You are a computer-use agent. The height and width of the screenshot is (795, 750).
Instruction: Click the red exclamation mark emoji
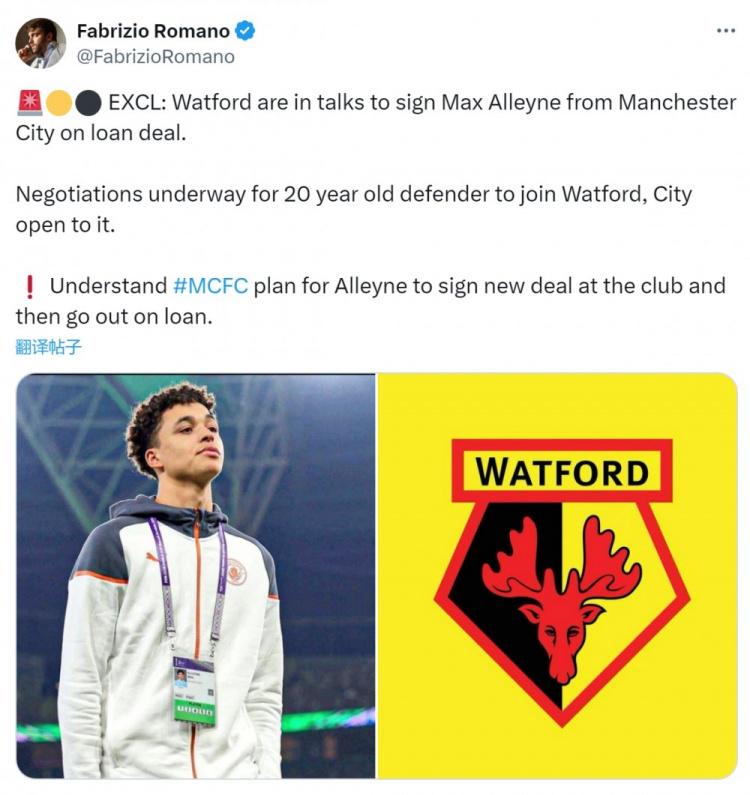tap(30, 286)
